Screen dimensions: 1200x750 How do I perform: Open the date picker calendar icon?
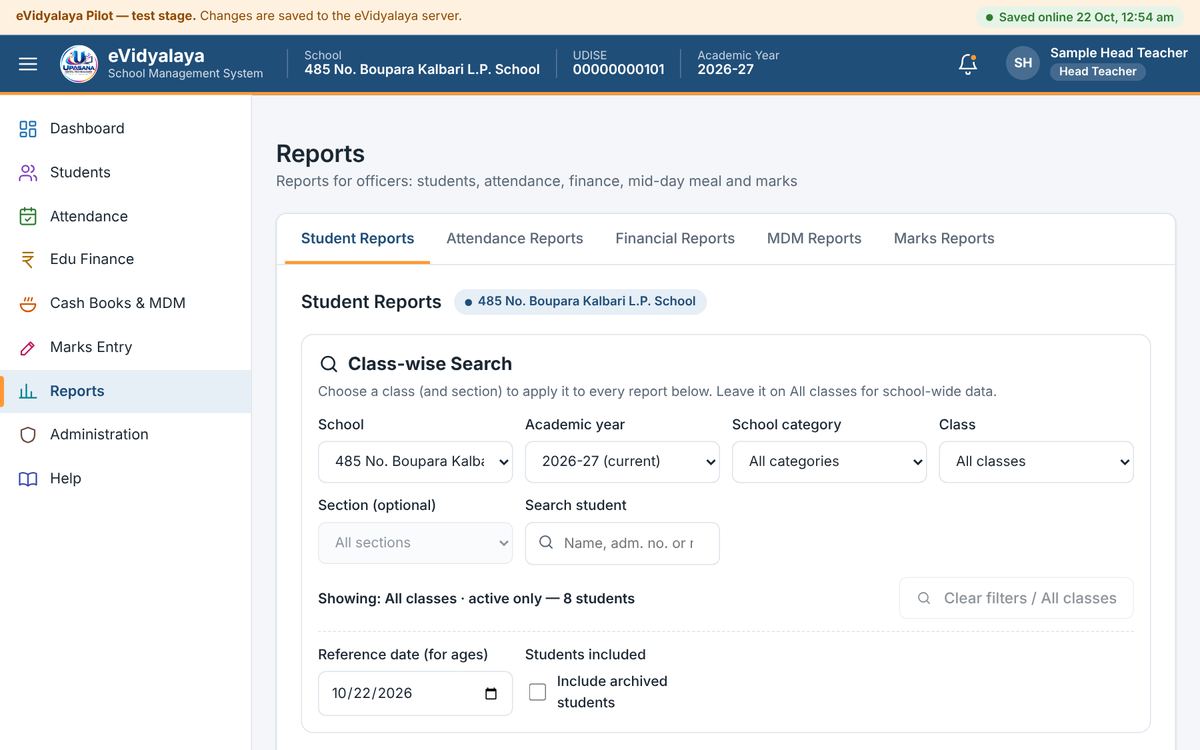click(x=491, y=694)
